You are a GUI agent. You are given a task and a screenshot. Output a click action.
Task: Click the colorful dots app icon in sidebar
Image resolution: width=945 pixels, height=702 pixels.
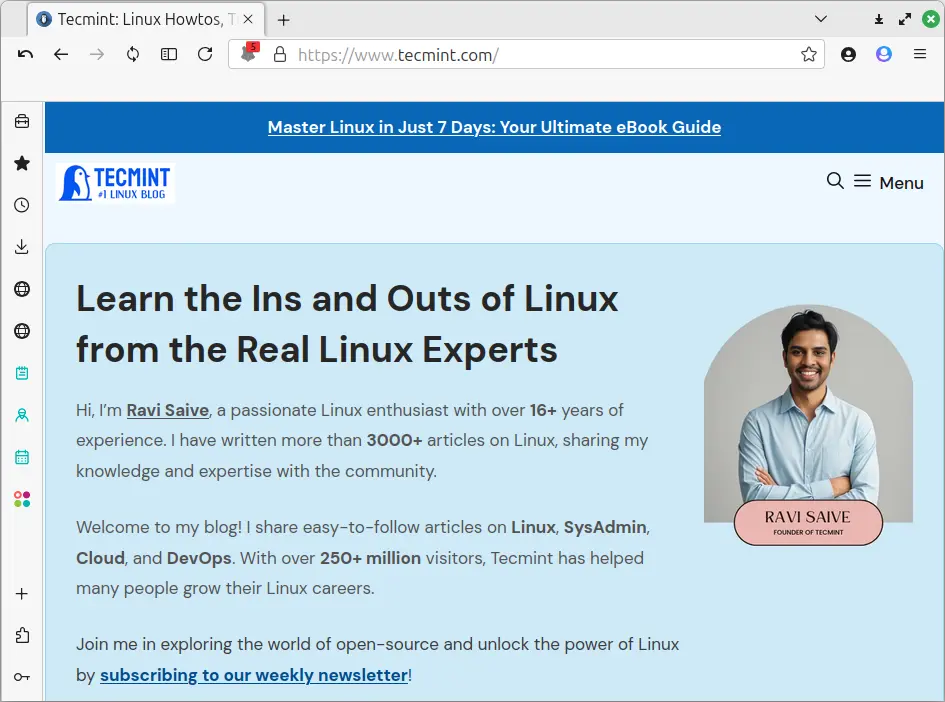(22, 499)
